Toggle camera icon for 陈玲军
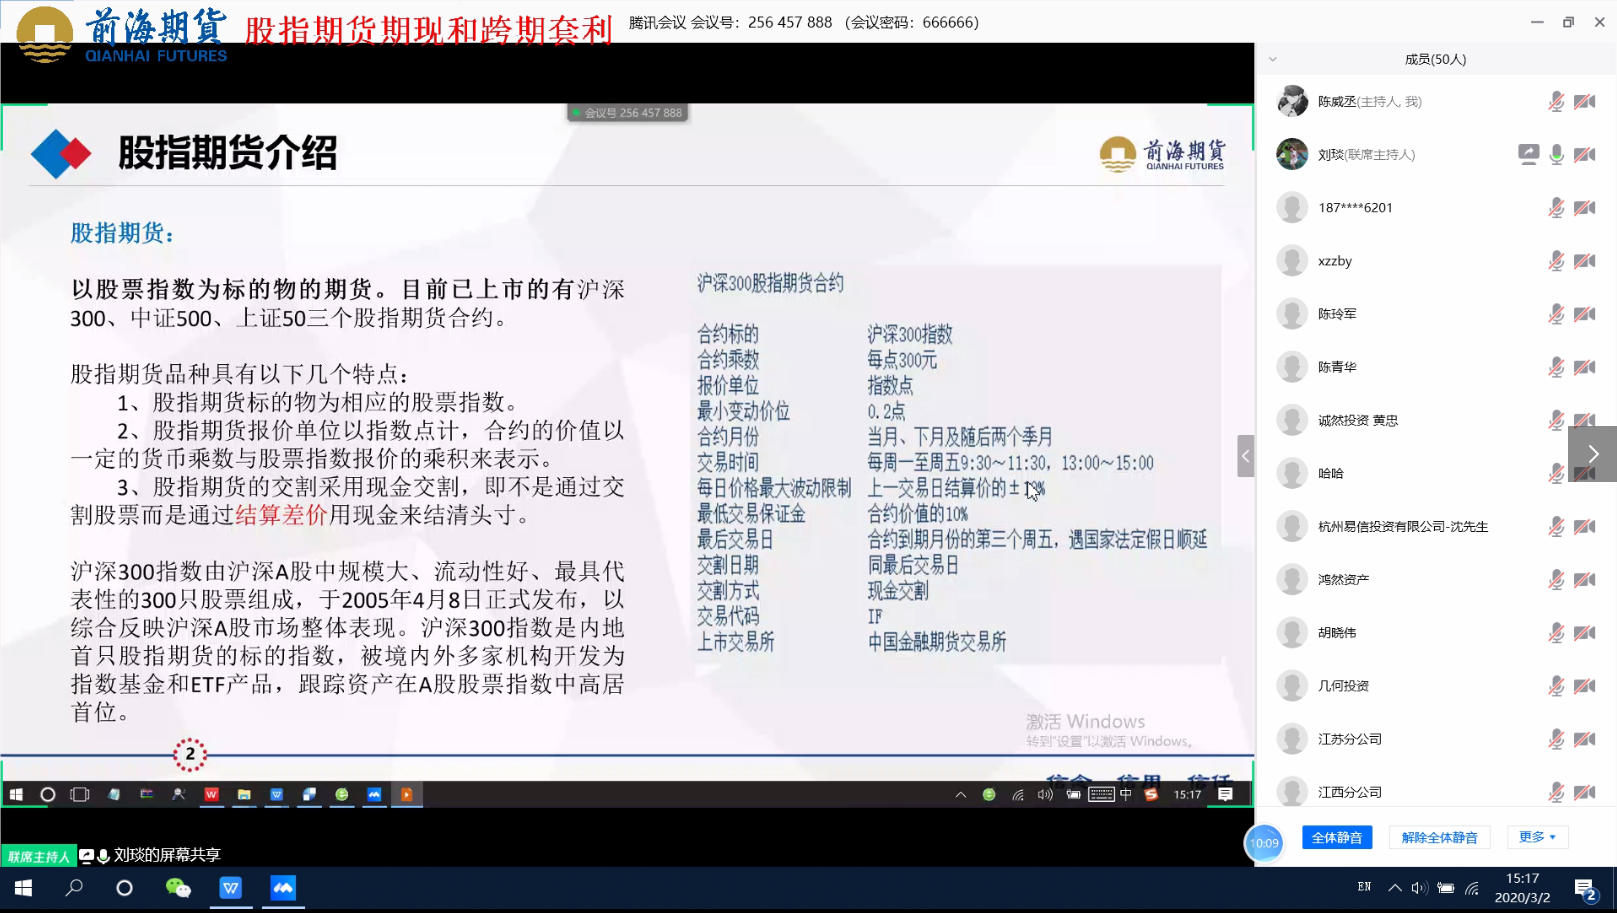 tap(1585, 314)
